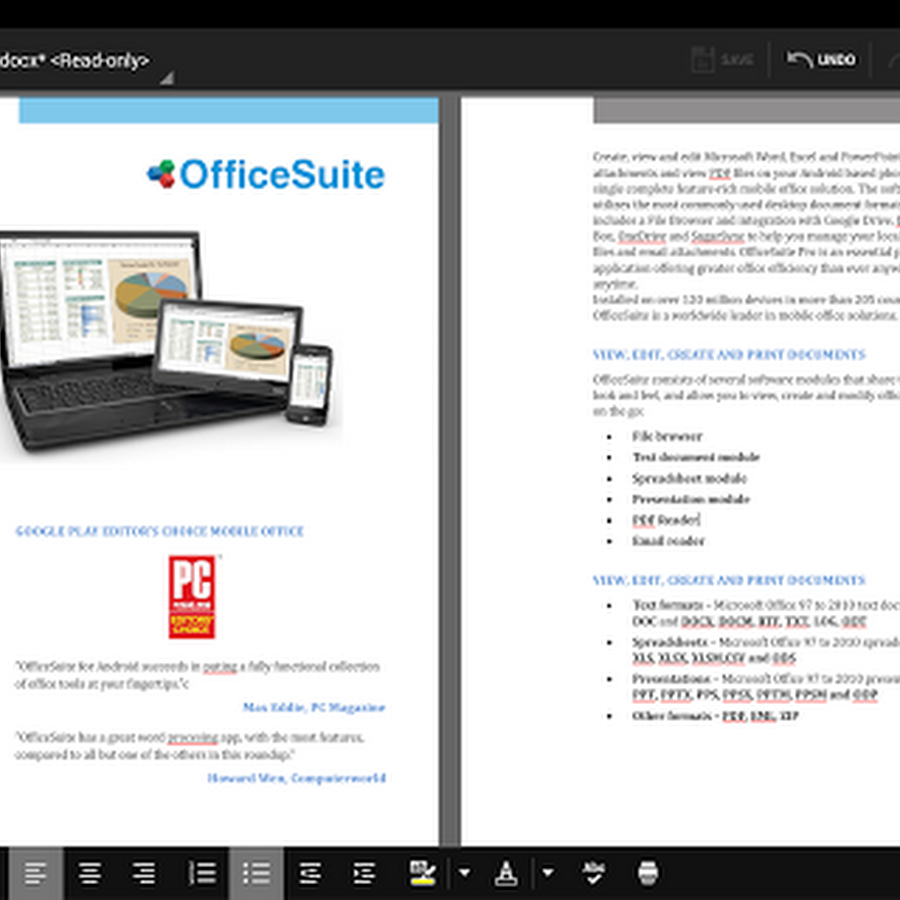The height and width of the screenshot is (900, 900).
Task: Toggle numbered list formatting
Action: click(202, 874)
